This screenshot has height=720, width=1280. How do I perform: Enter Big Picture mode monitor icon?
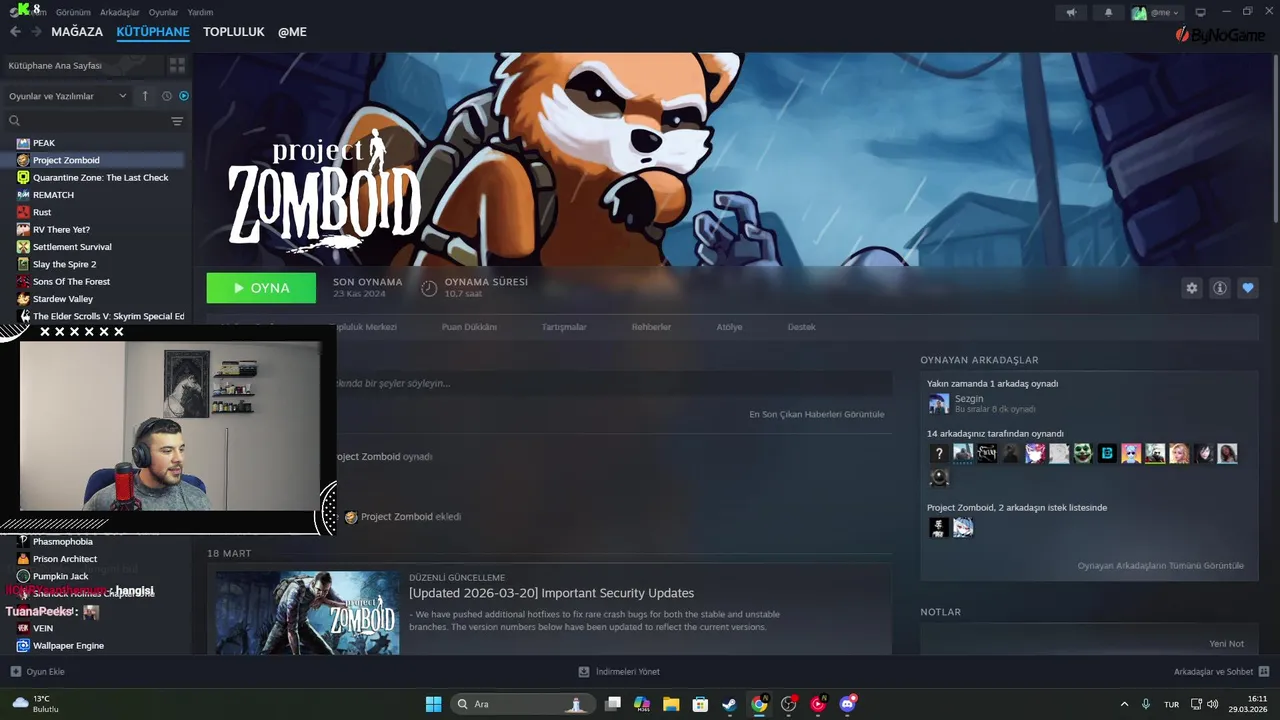[x=1201, y=13]
